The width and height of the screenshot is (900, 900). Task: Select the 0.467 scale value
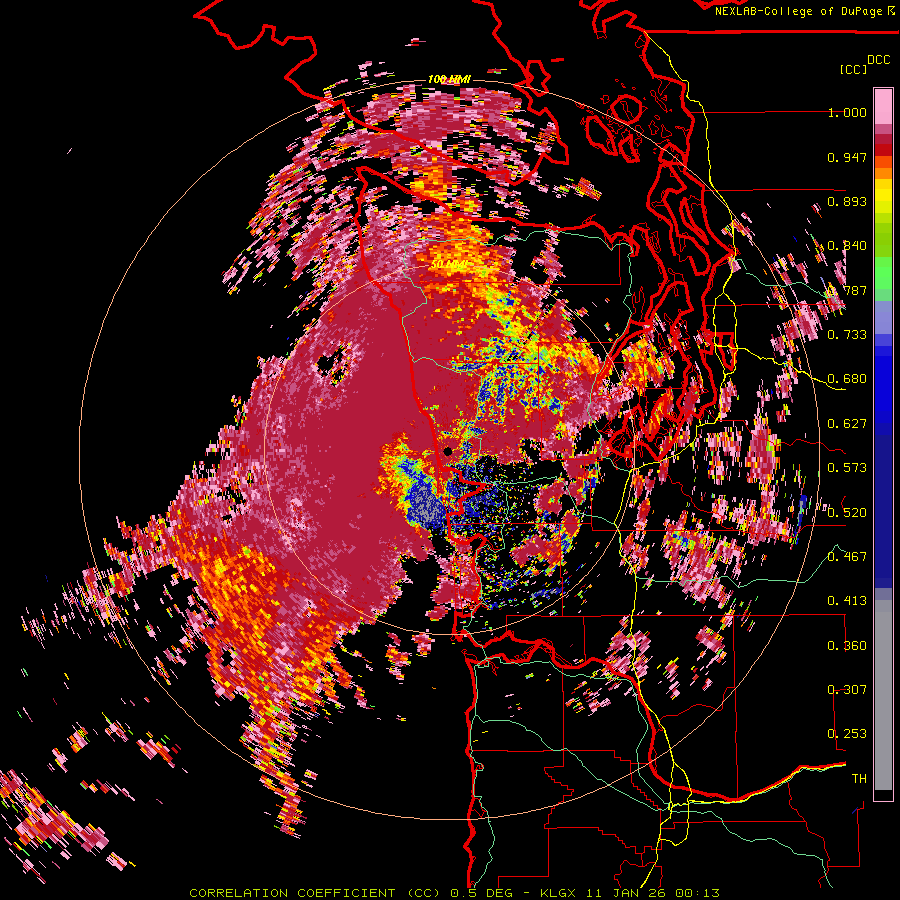click(847, 556)
